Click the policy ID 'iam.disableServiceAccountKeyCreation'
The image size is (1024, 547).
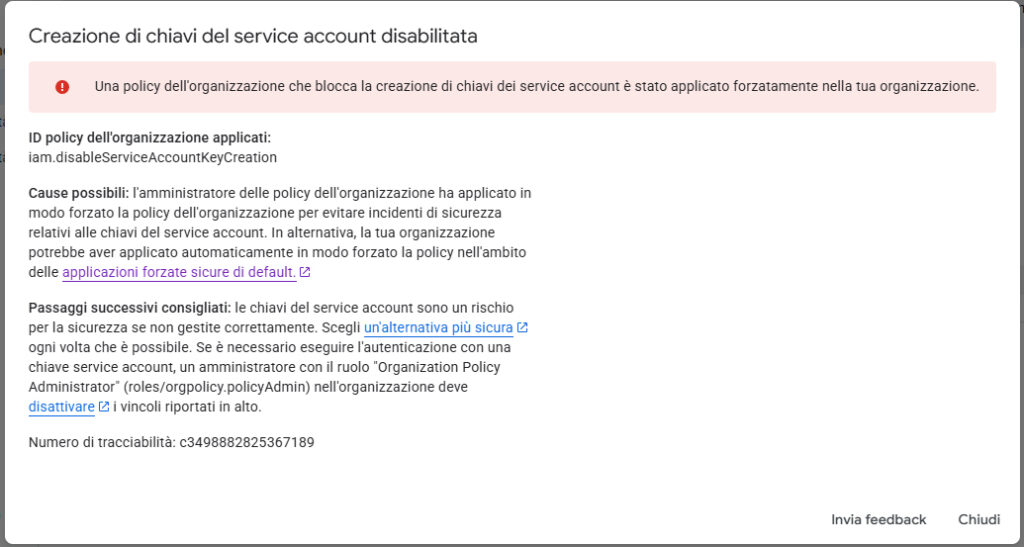(x=153, y=157)
